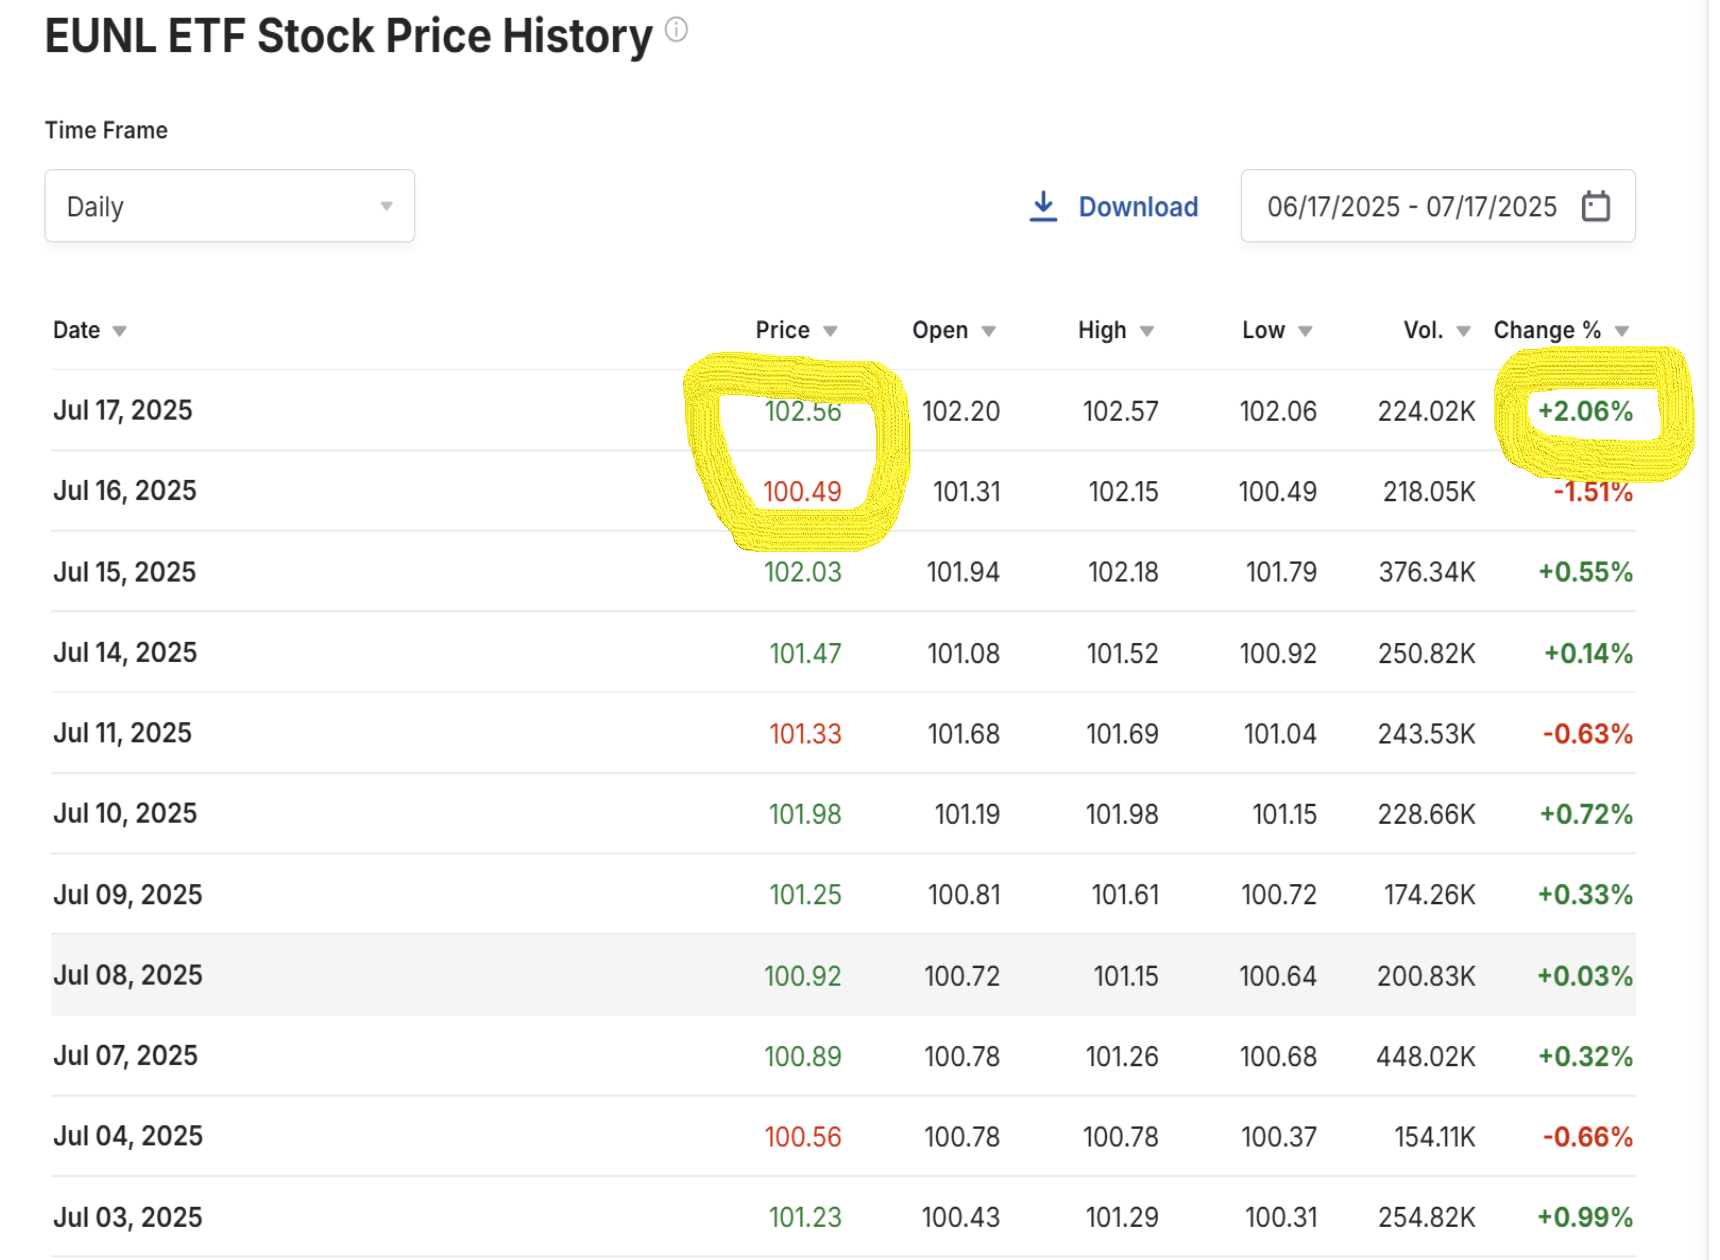
Task: Click the 100.37 low value for Jul 04
Action: [x=1279, y=1137]
